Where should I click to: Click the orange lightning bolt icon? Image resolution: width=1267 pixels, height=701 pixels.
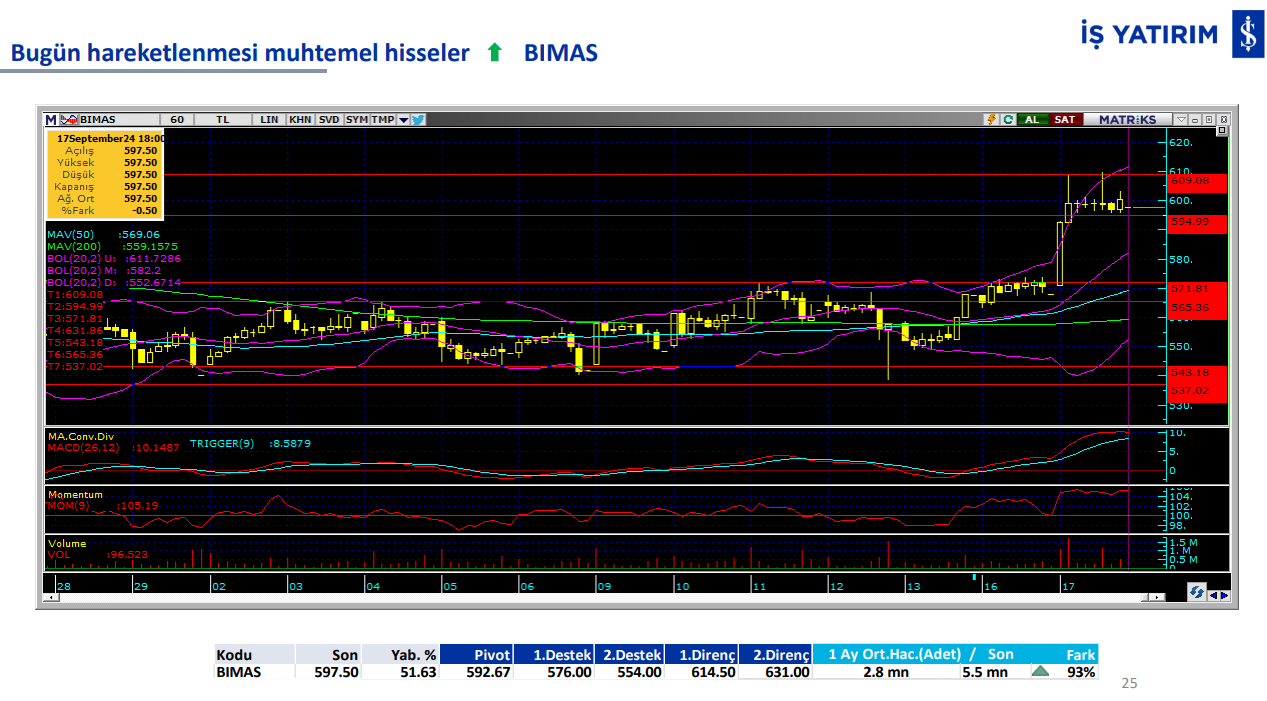(x=991, y=119)
